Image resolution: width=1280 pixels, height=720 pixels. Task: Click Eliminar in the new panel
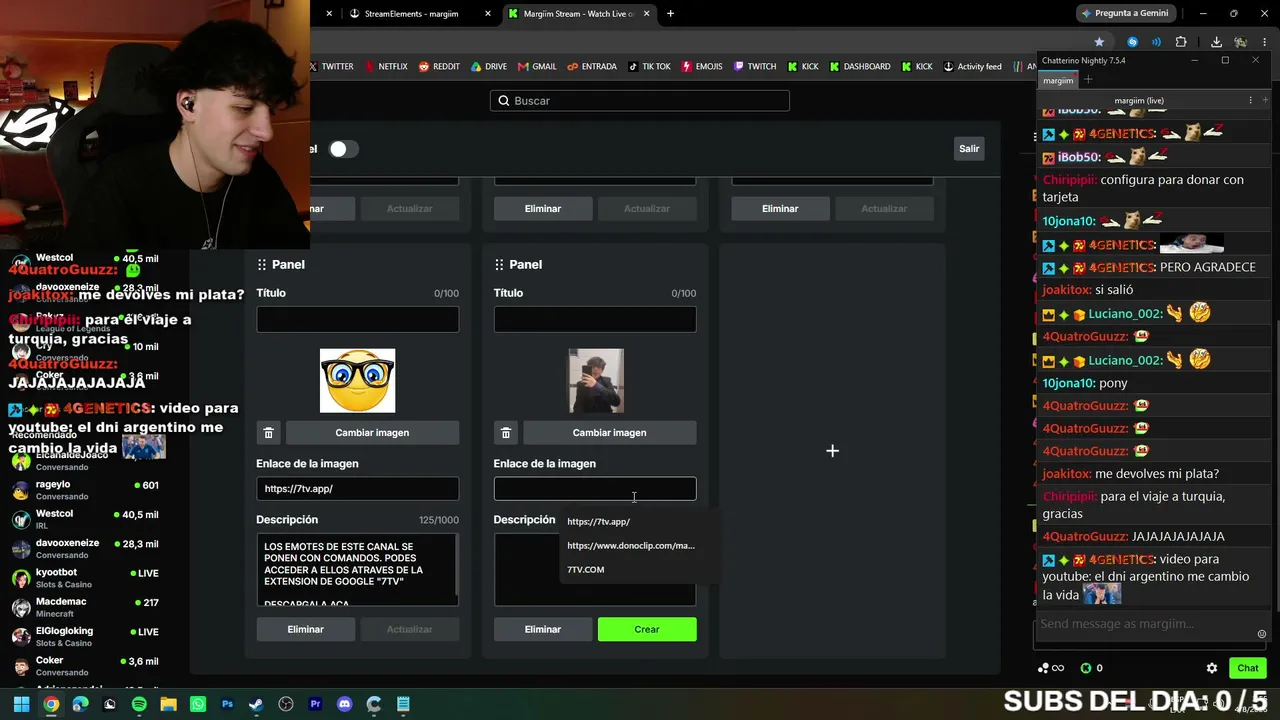(x=543, y=630)
